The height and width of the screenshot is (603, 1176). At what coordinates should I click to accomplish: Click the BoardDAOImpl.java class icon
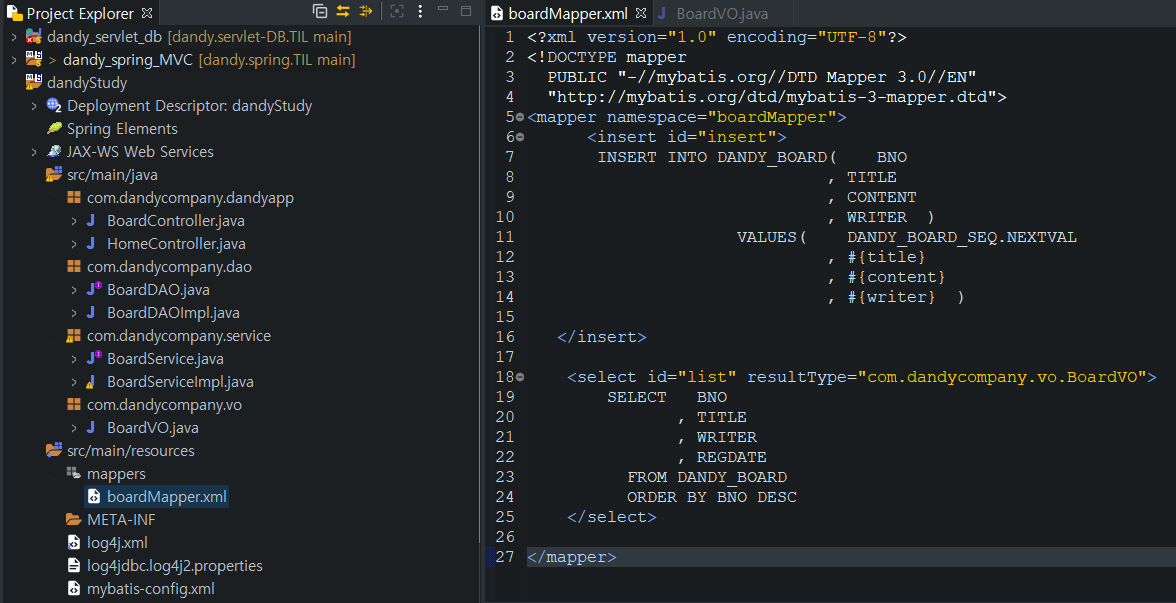[x=92, y=313]
